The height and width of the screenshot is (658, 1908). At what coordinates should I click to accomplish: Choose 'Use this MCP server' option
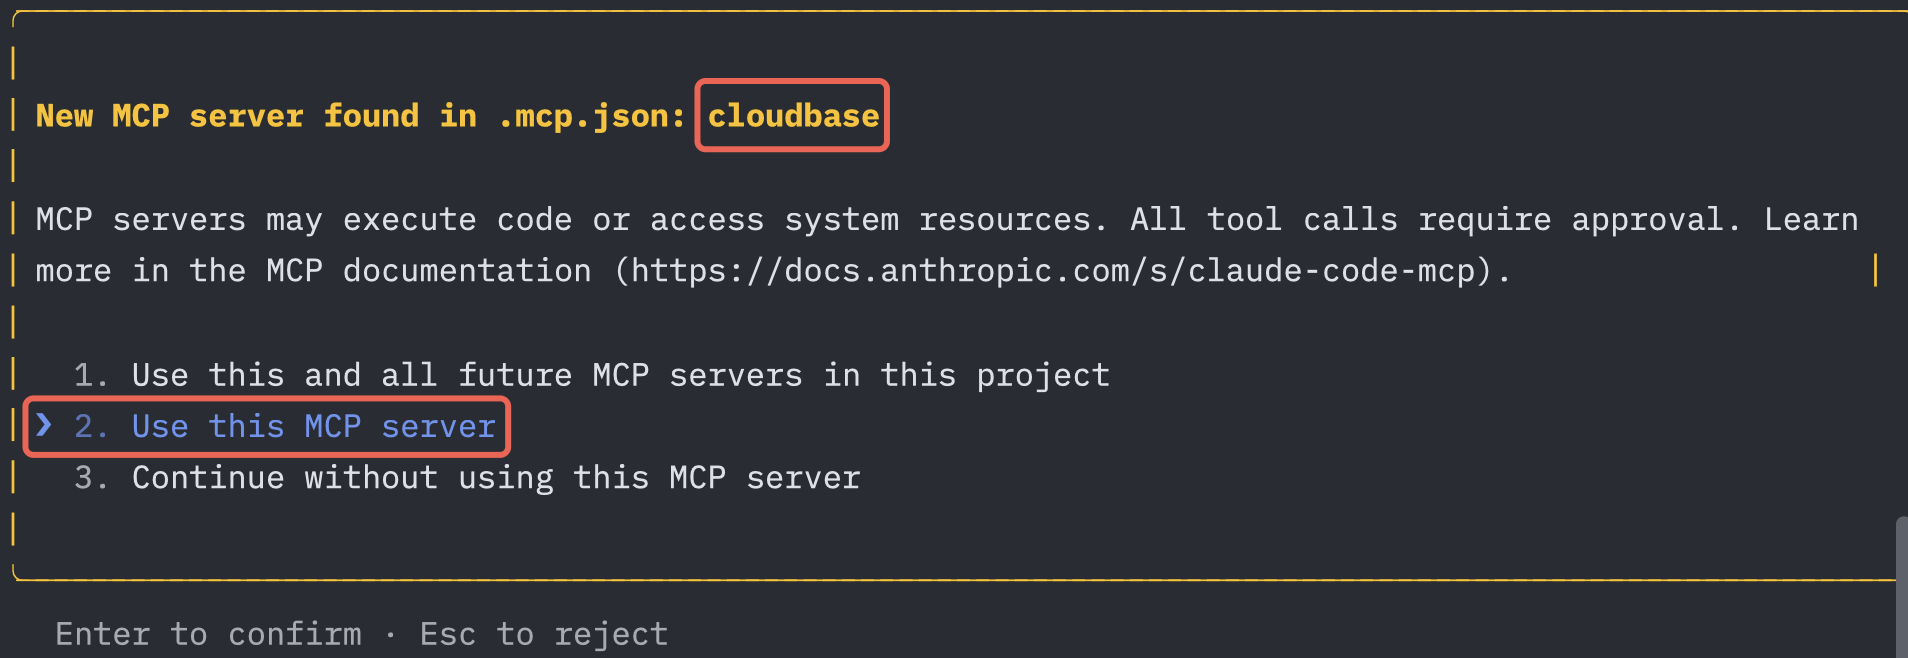click(x=314, y=427)
